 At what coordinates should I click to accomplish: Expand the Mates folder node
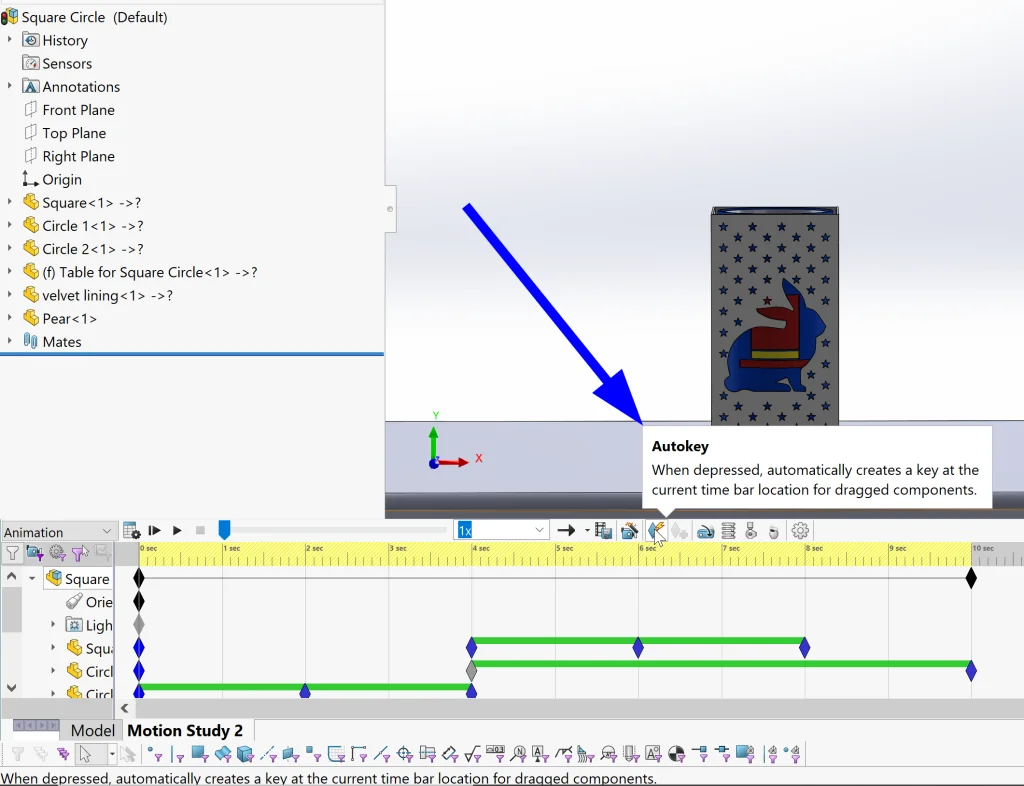pos(9,341)
